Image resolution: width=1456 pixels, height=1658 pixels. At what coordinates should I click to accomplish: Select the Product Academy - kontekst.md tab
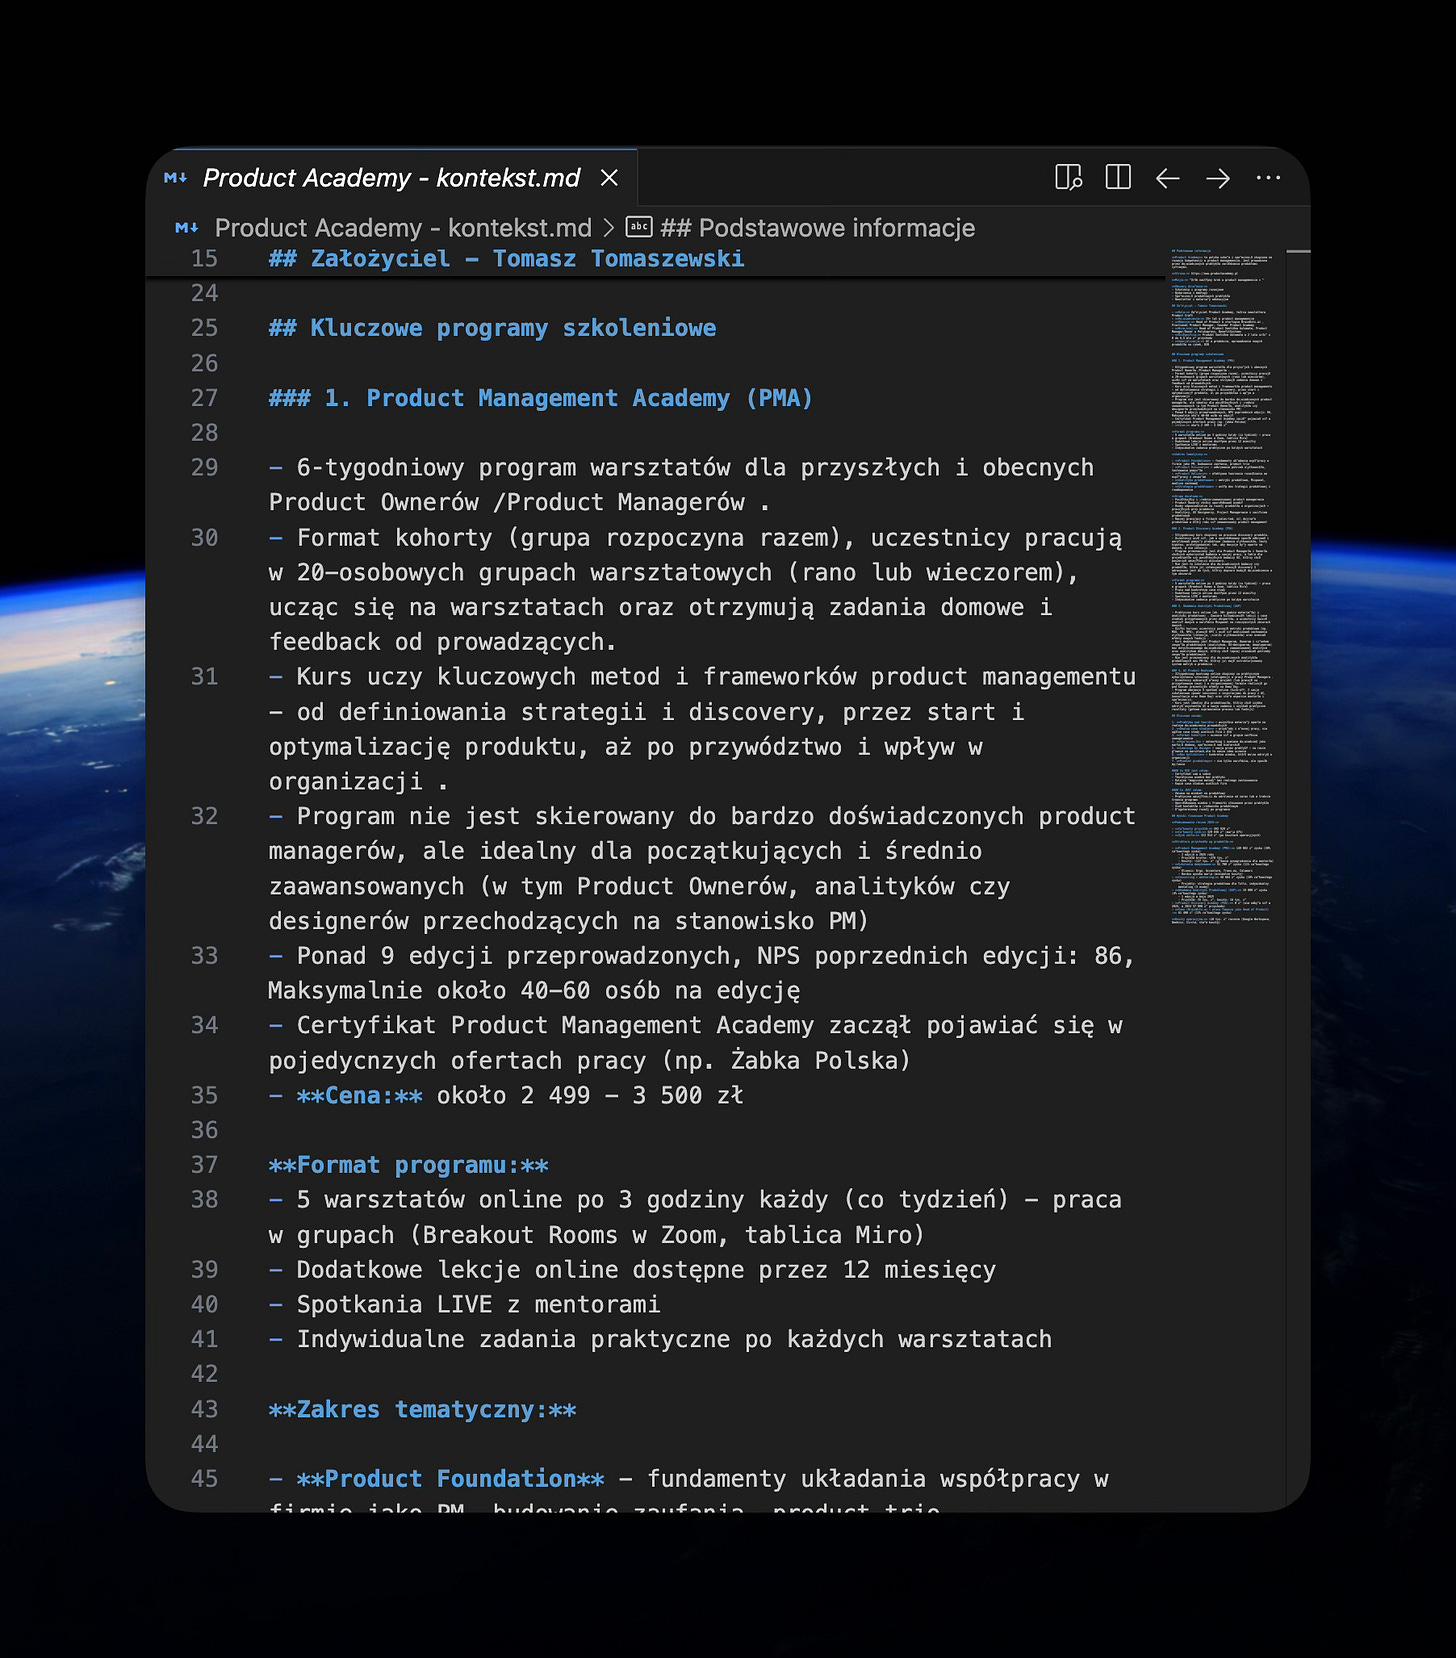click(x=392, y=178)
